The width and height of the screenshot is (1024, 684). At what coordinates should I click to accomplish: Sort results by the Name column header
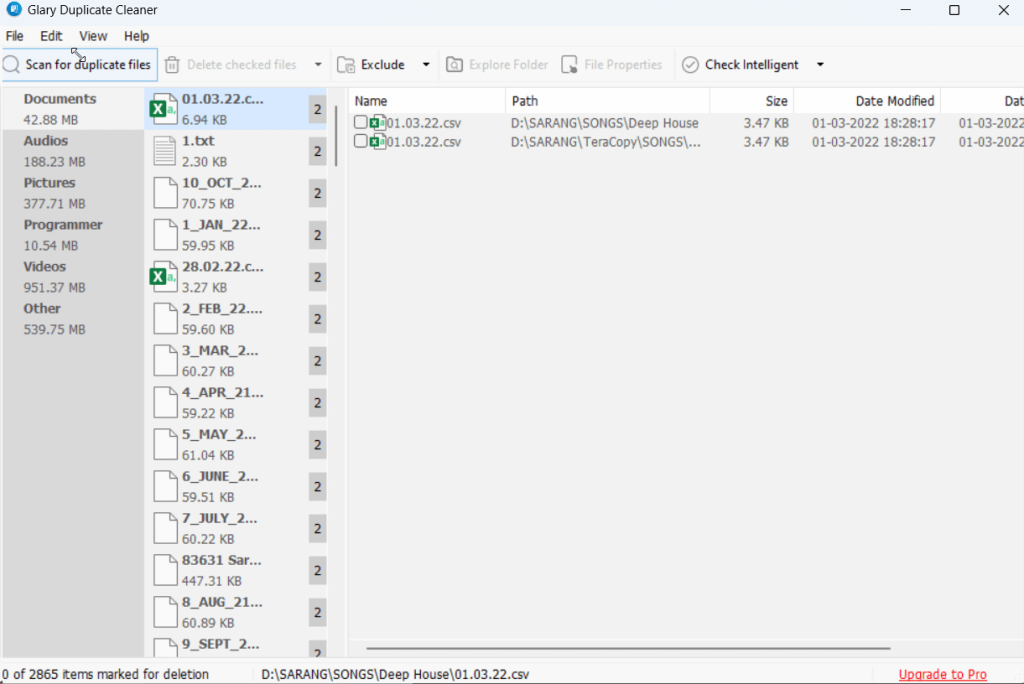click(427, 101)
